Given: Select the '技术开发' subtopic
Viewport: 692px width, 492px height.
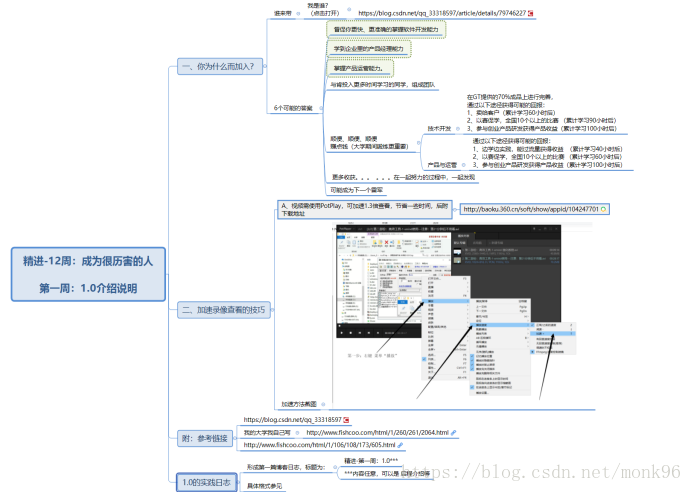Looking at the screenshot, I should (x=439, y=129).
